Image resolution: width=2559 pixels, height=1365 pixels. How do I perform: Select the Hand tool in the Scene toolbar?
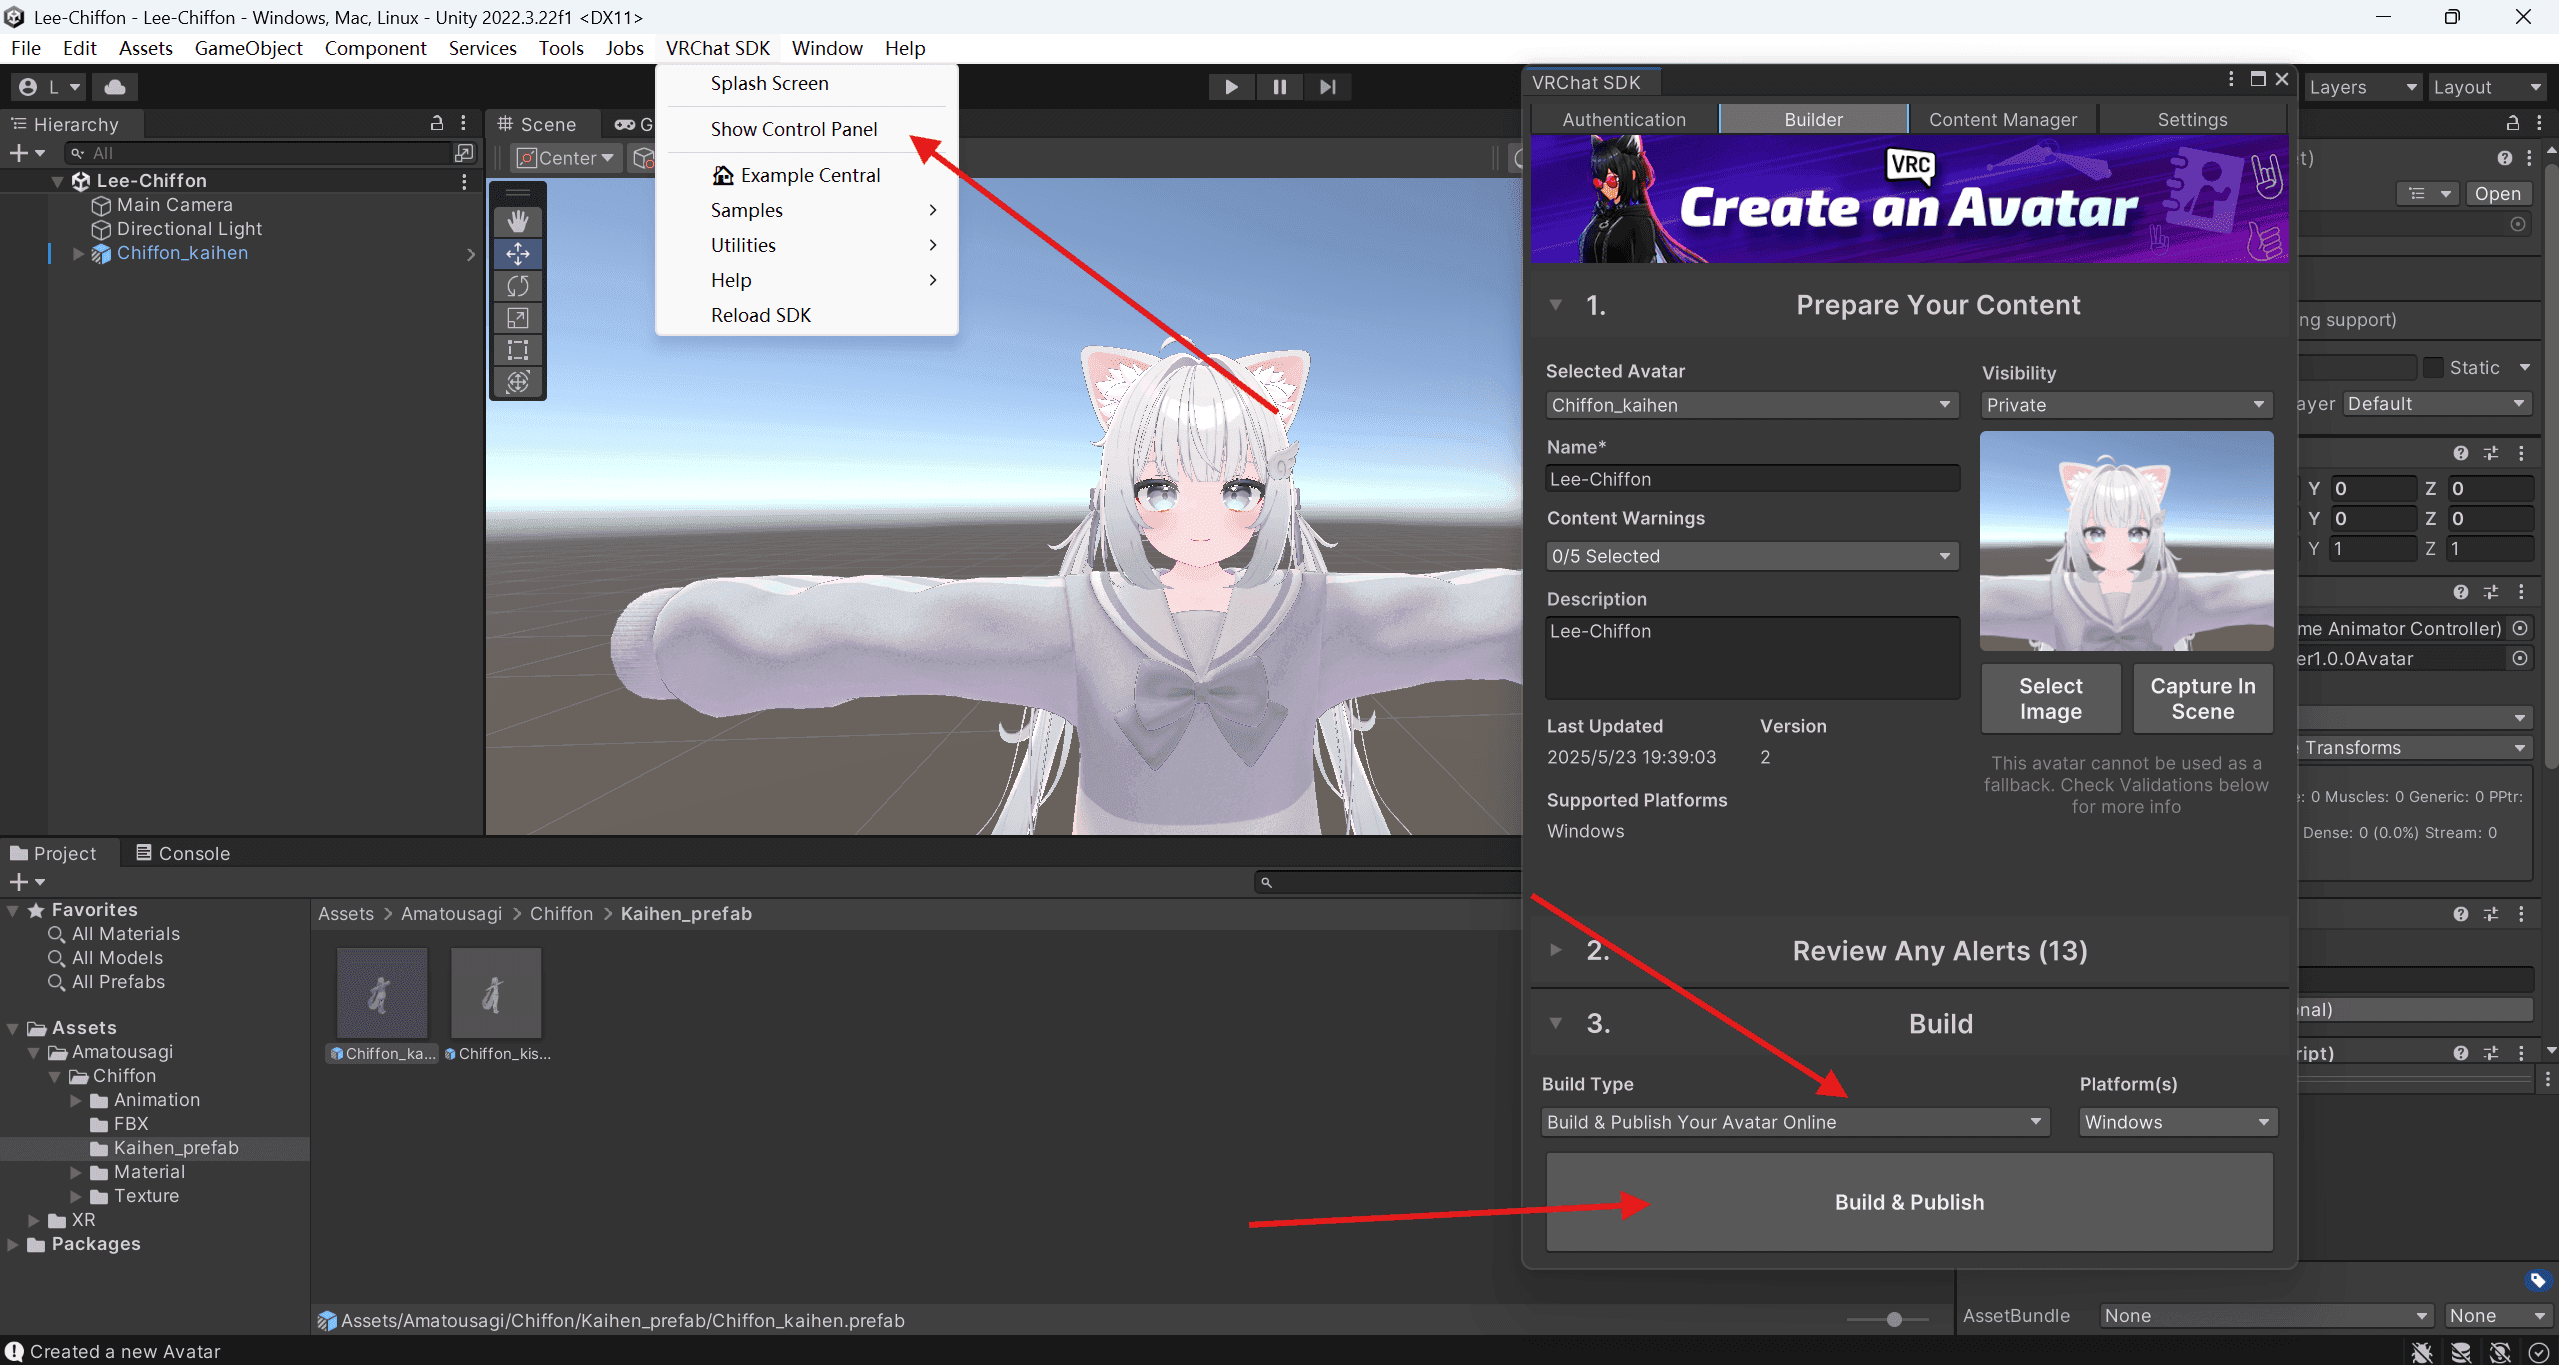(518, 220)
